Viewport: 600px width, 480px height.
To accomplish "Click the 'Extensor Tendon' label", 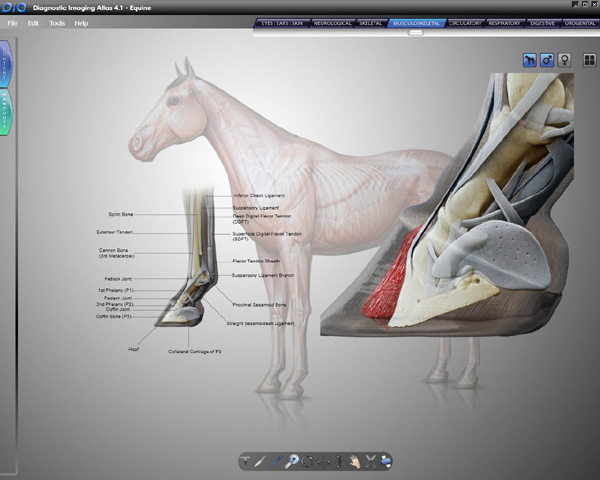I will [115, 232].
